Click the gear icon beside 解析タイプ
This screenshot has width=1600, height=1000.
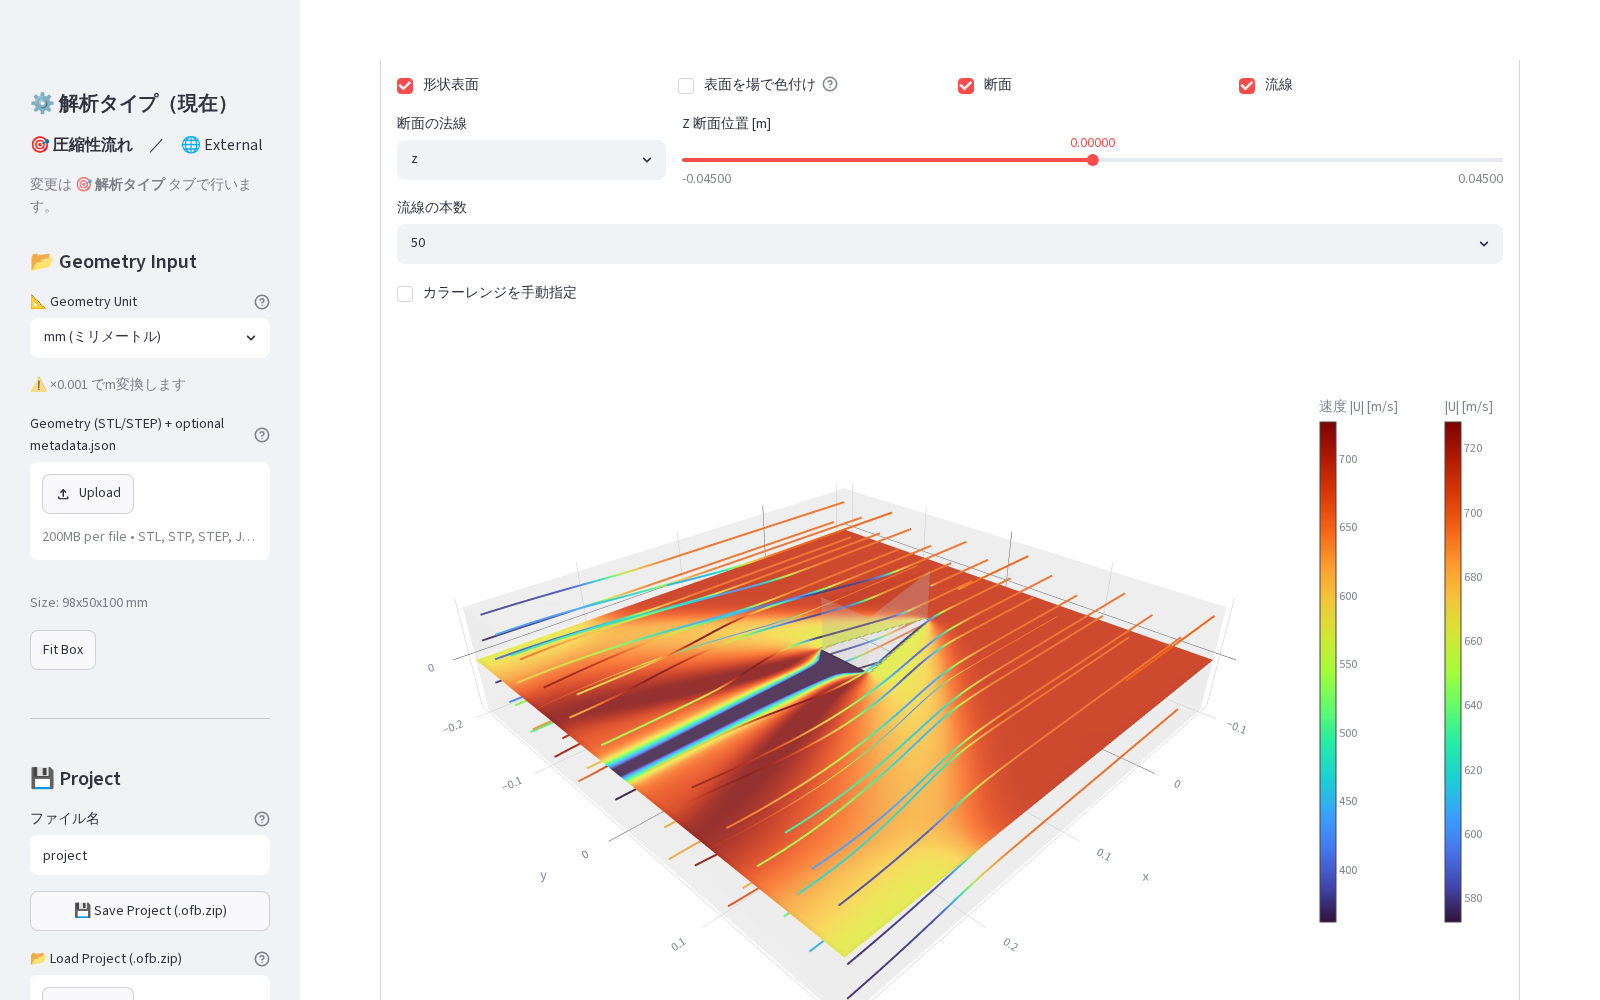[42, 103]
